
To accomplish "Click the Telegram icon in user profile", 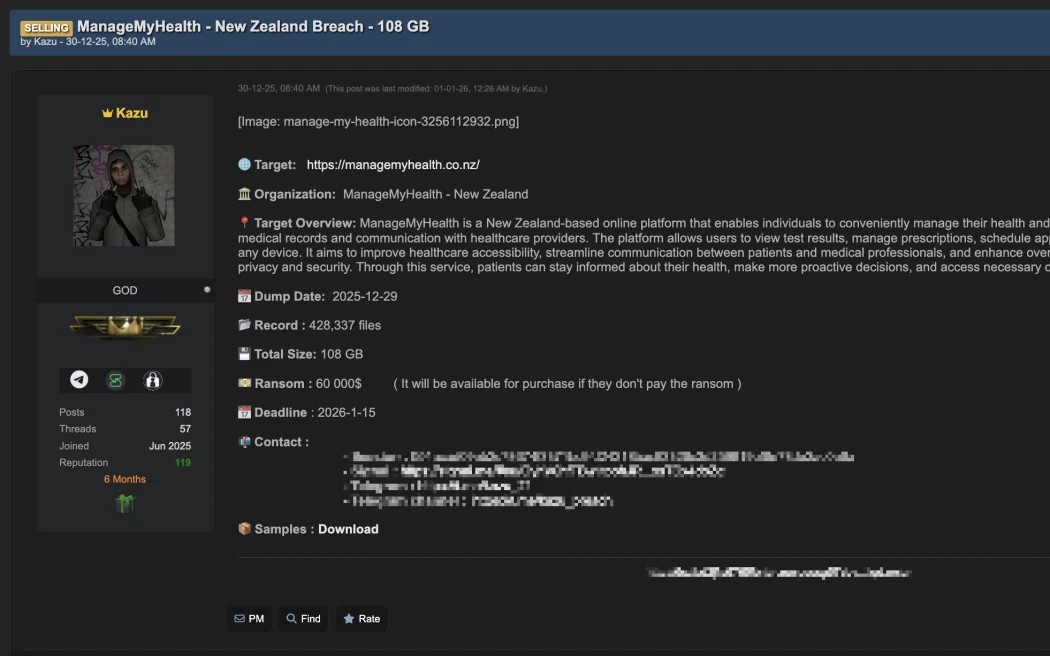I will point(79,380).
